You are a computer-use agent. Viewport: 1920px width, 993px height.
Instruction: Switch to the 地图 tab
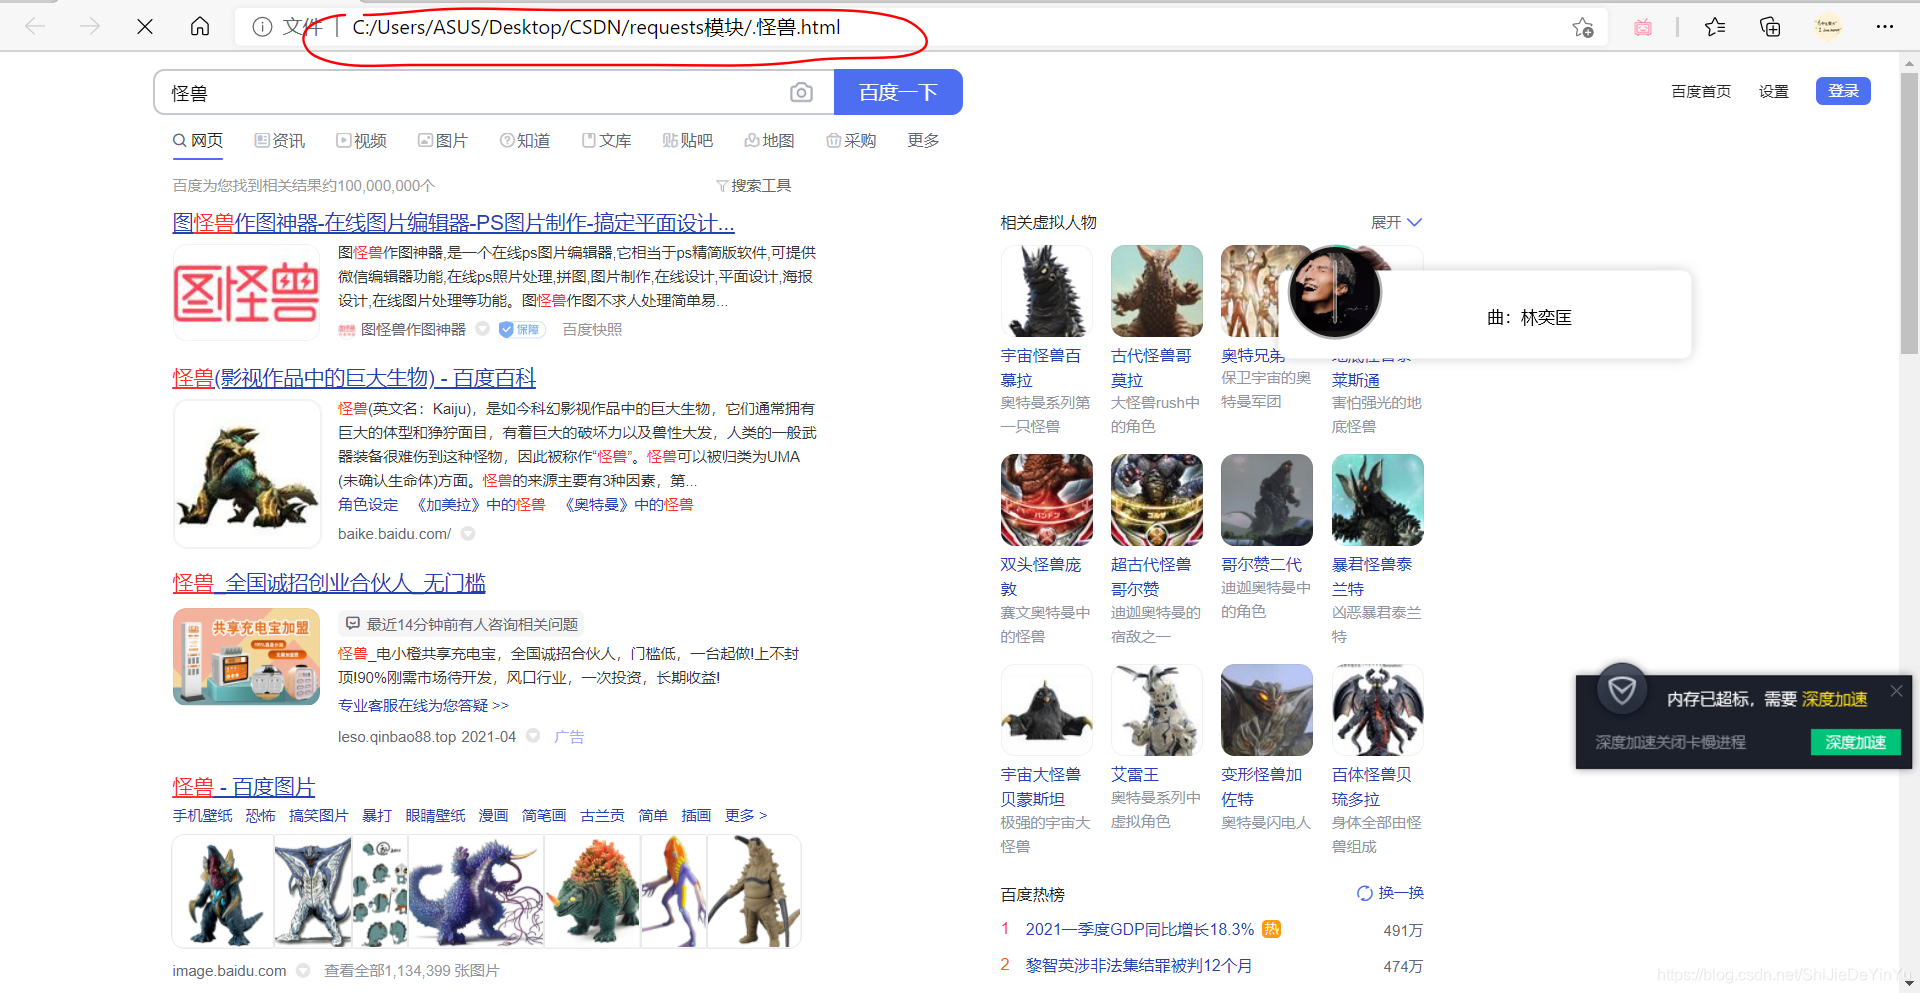tap(770, 140)
